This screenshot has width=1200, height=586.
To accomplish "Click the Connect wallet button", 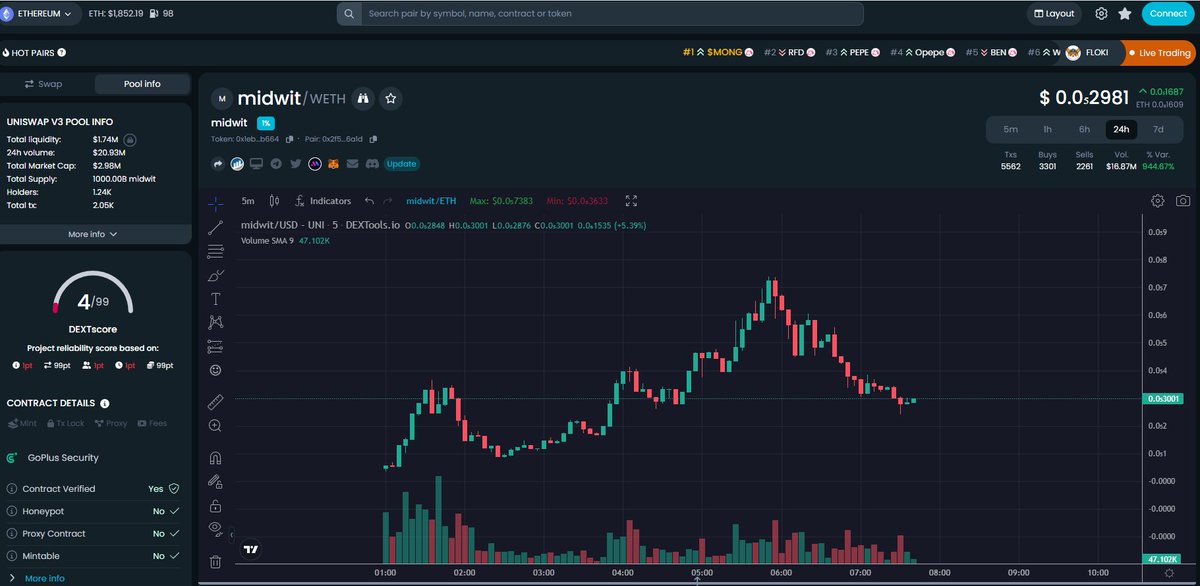I will tap(1168, 14).
